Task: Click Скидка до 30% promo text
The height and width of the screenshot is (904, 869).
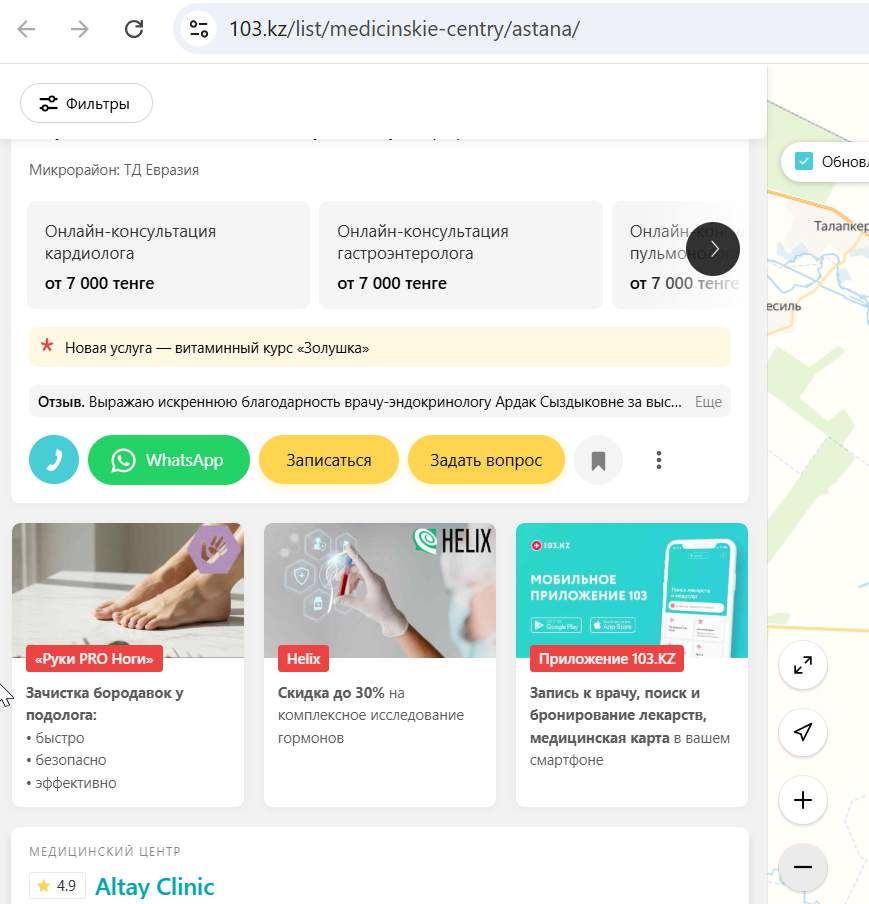Action: point(331,693)
